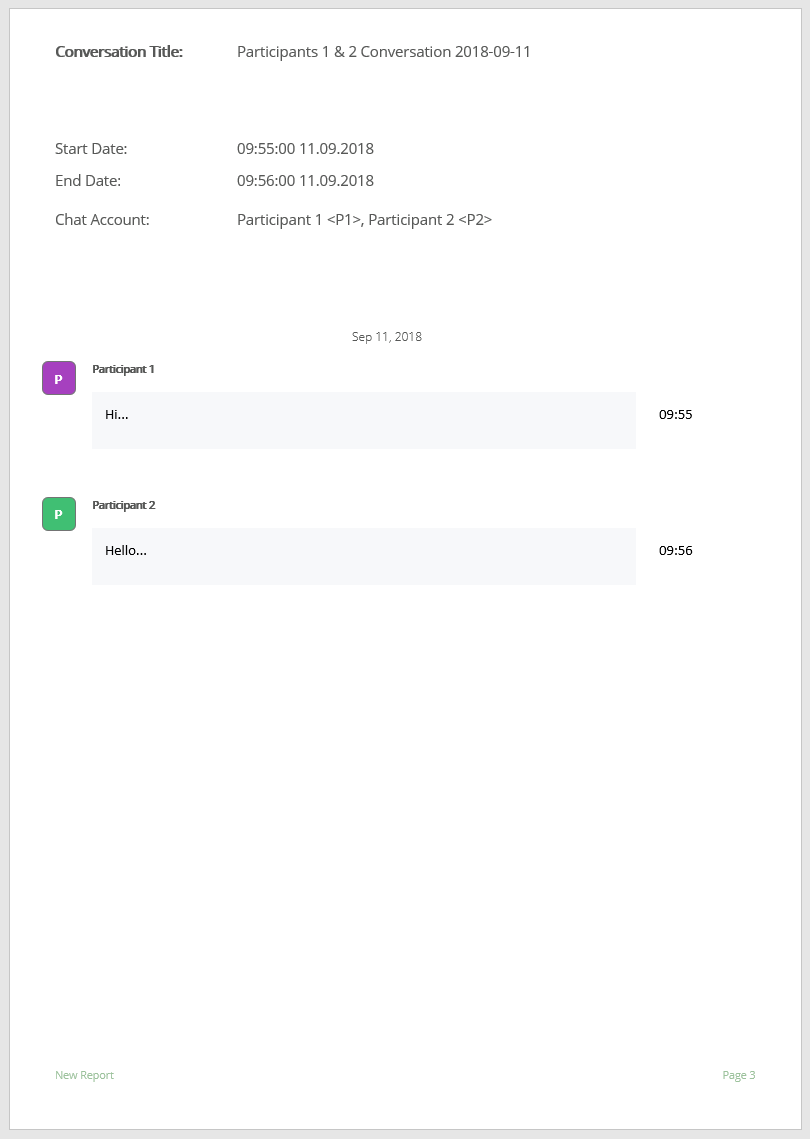Select the Participant 1 sender name
Viewport: 810px width, 1139px height.
[123, 369]
